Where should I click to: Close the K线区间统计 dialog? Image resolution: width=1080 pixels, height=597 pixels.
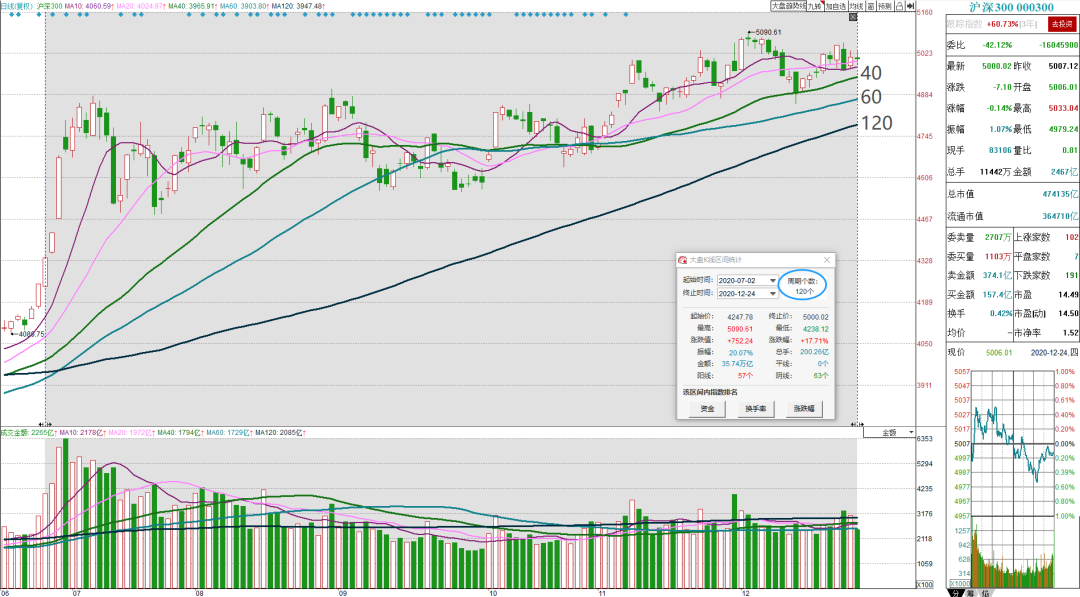[x=827, y=260]
